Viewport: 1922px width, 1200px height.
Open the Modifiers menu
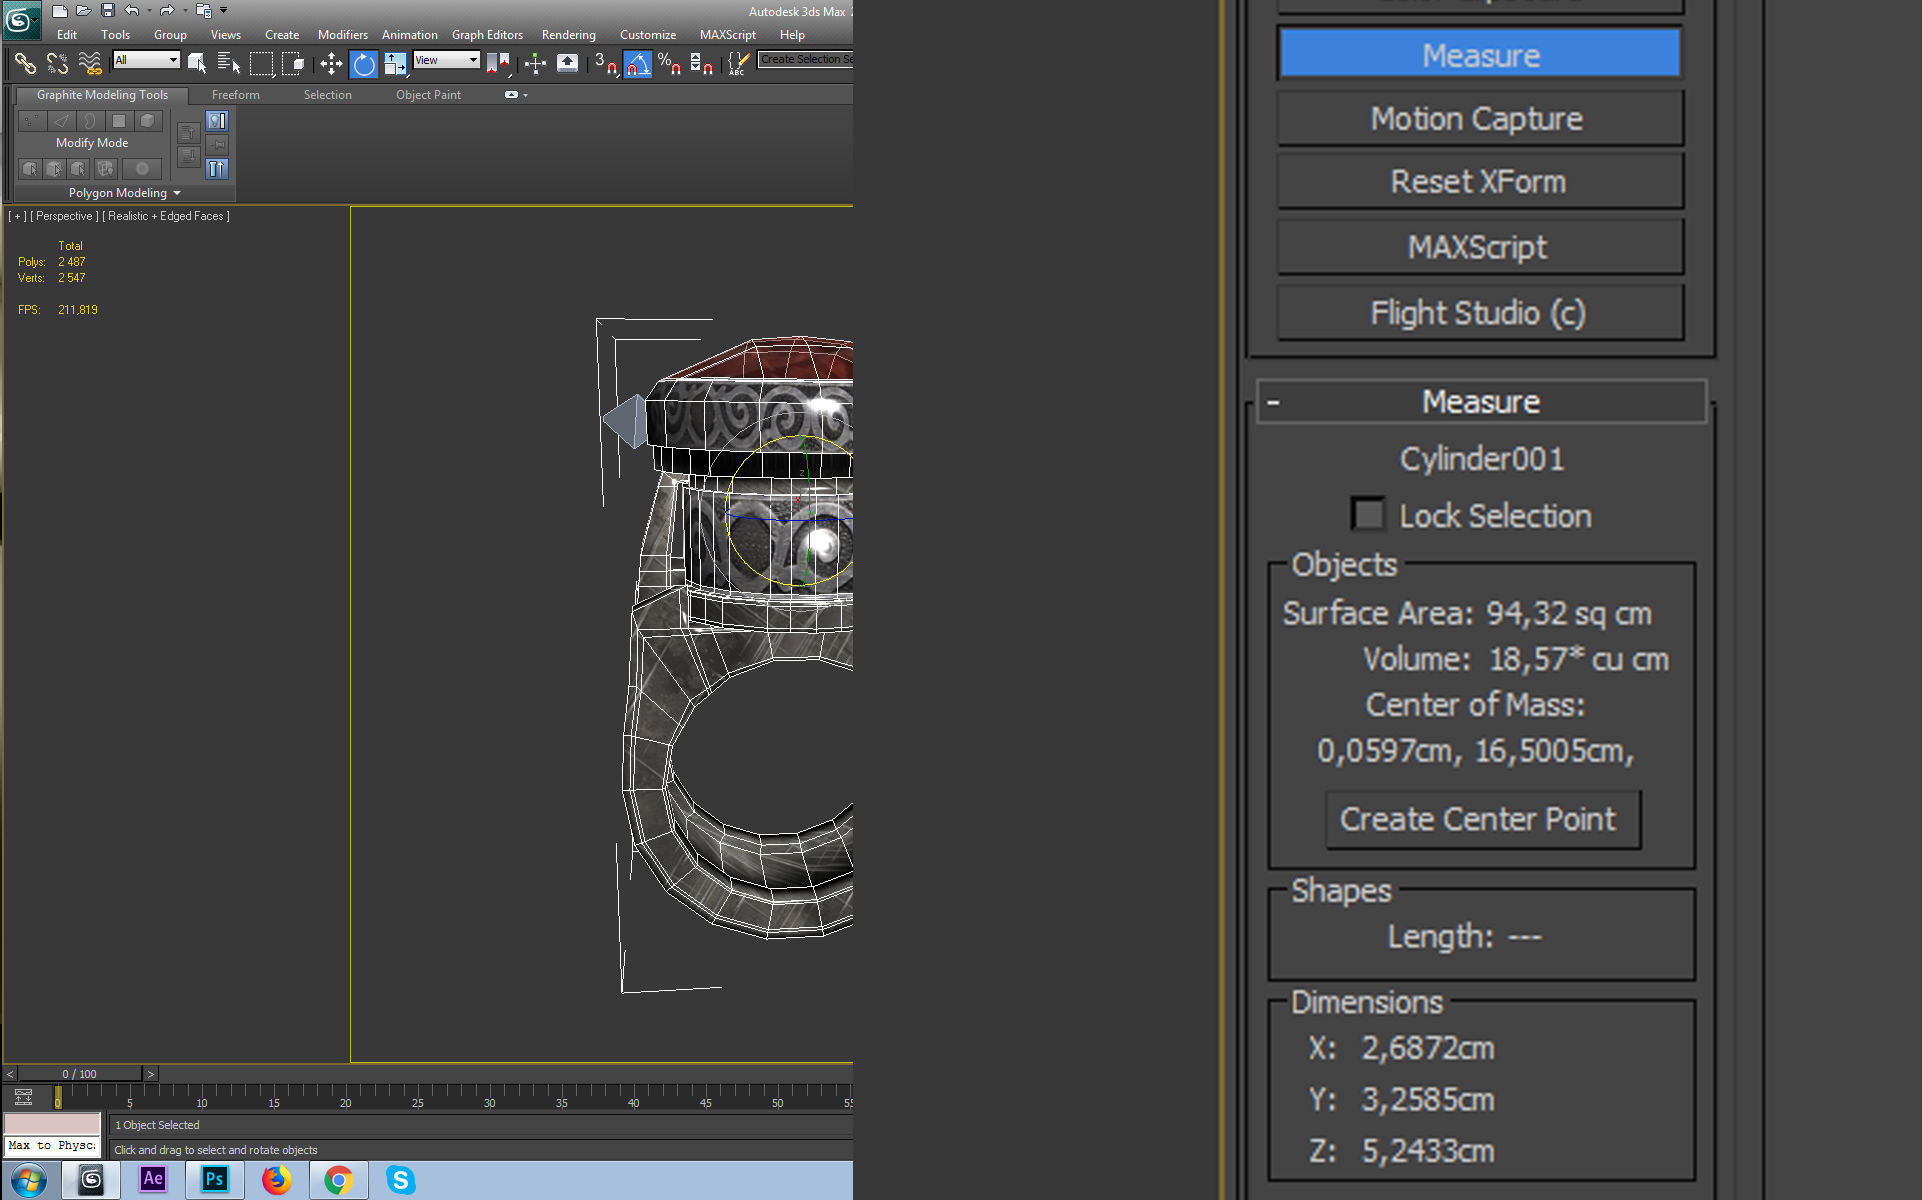342,35
